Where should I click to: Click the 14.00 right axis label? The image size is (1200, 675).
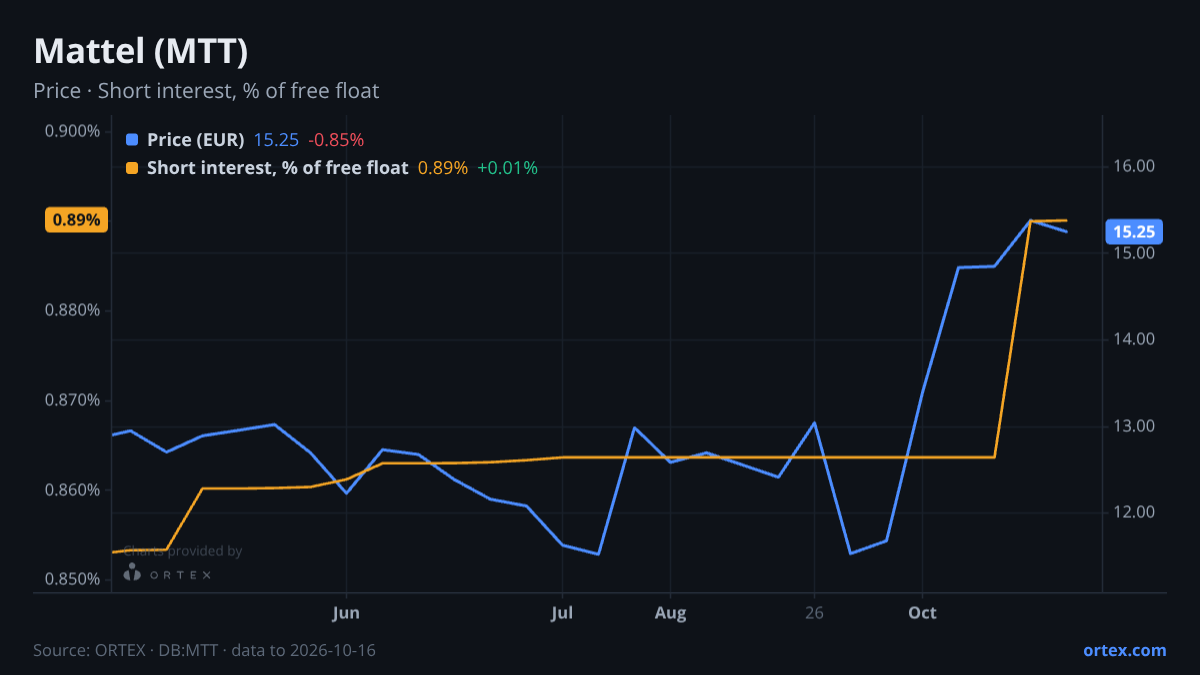[1134, 339]
